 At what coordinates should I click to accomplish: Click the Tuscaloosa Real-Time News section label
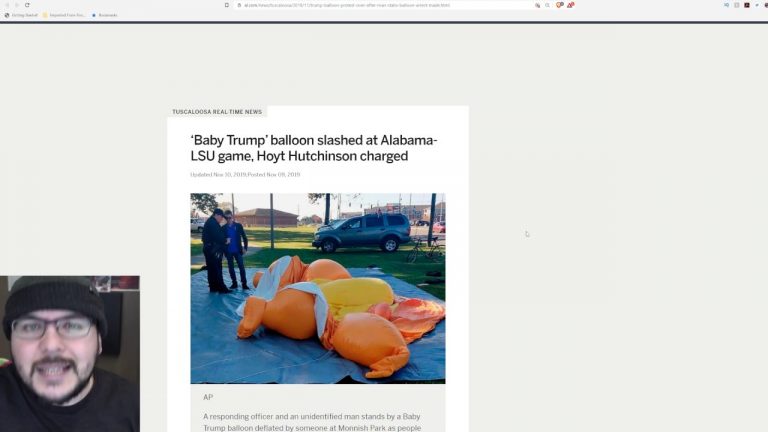217,112
